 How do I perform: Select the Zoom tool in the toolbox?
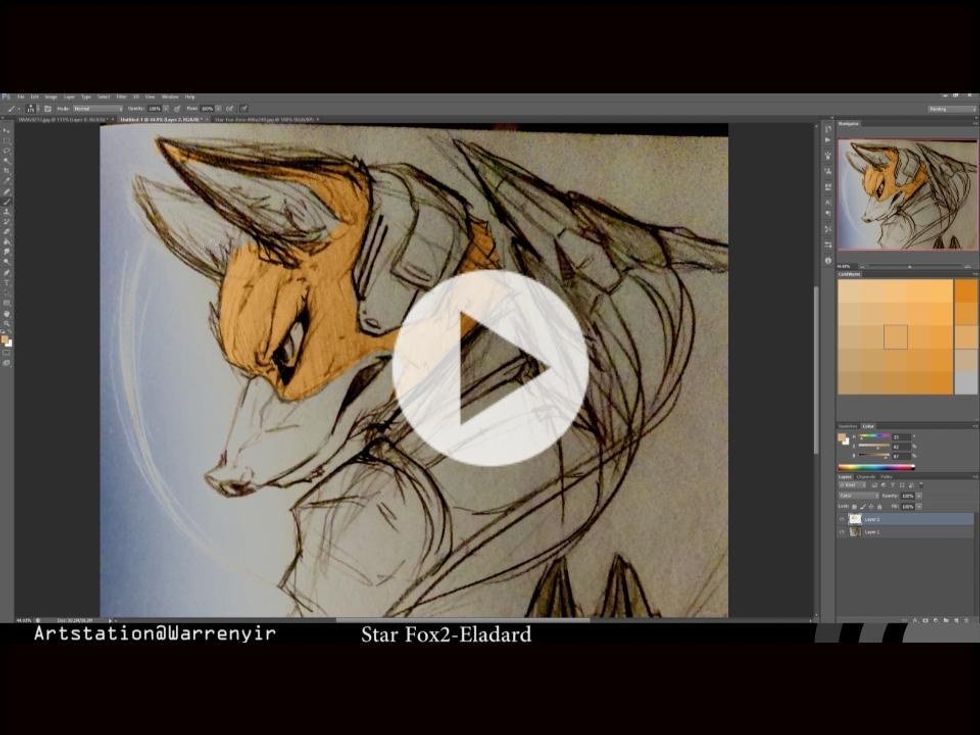point(7,324)
